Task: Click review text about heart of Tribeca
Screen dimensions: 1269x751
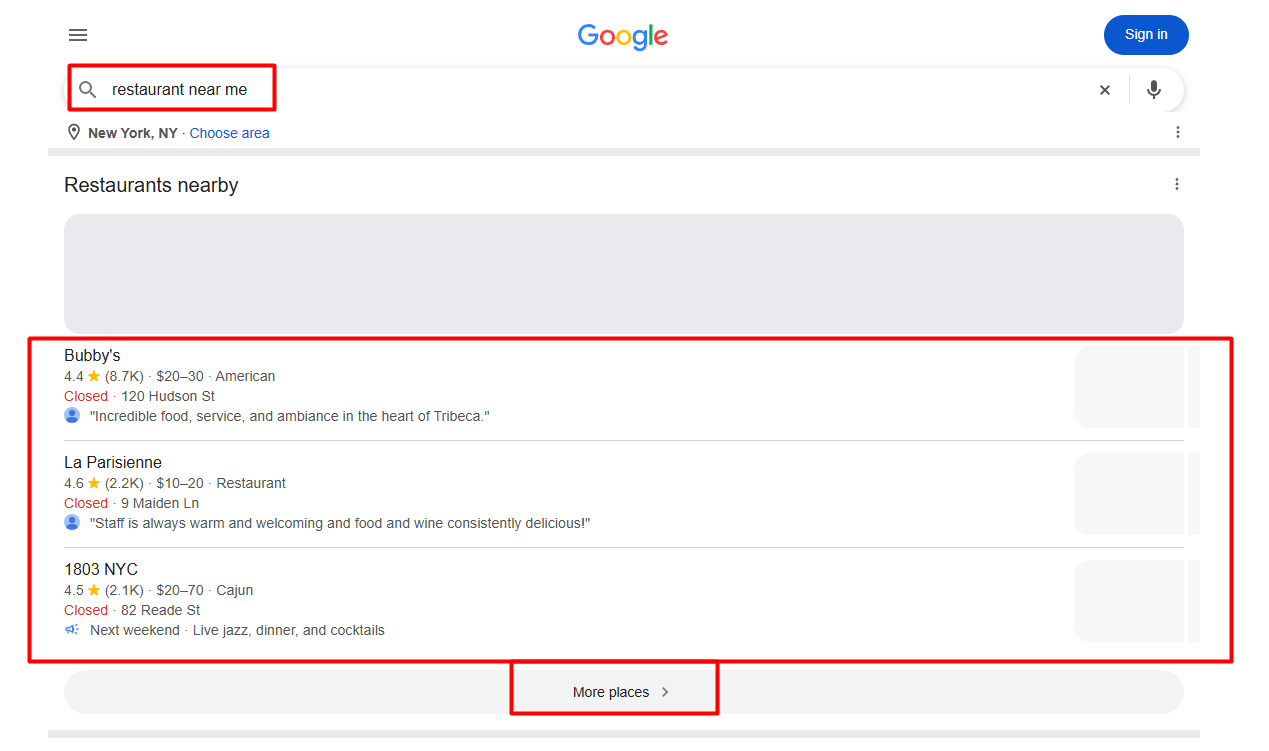Action: click(290, 416)
